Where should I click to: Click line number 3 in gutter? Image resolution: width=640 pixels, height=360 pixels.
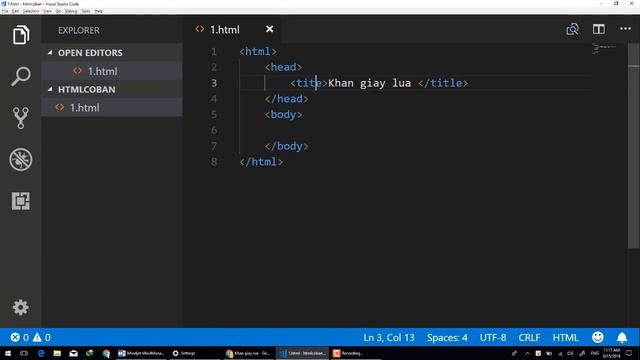click(214, 83)
